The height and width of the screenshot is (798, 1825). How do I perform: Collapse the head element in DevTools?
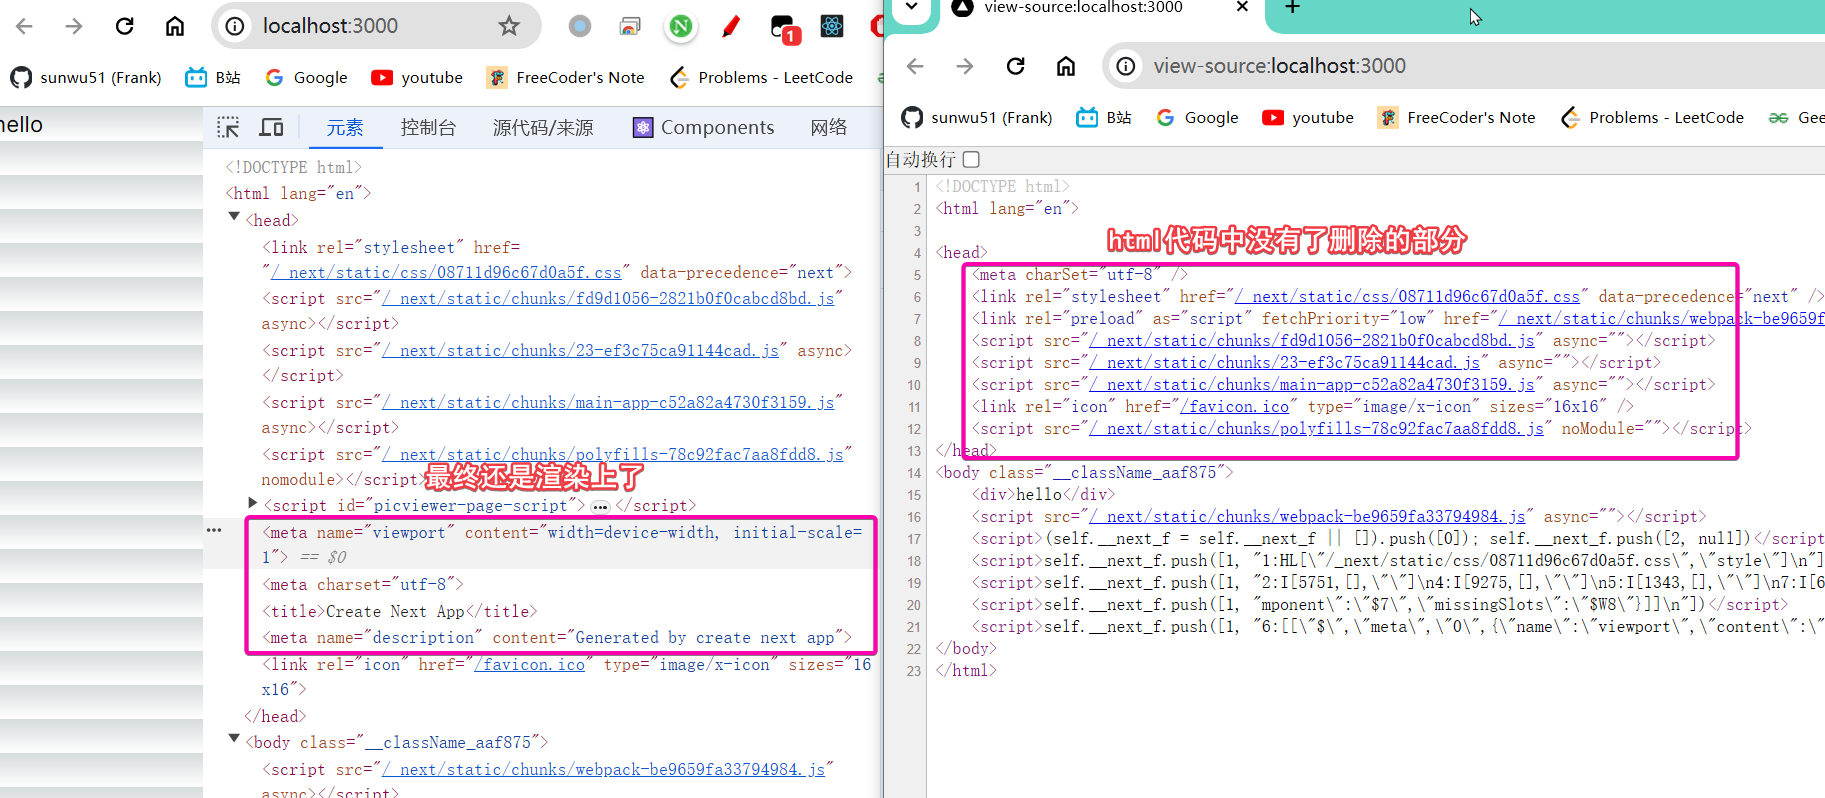click(234, 216)
